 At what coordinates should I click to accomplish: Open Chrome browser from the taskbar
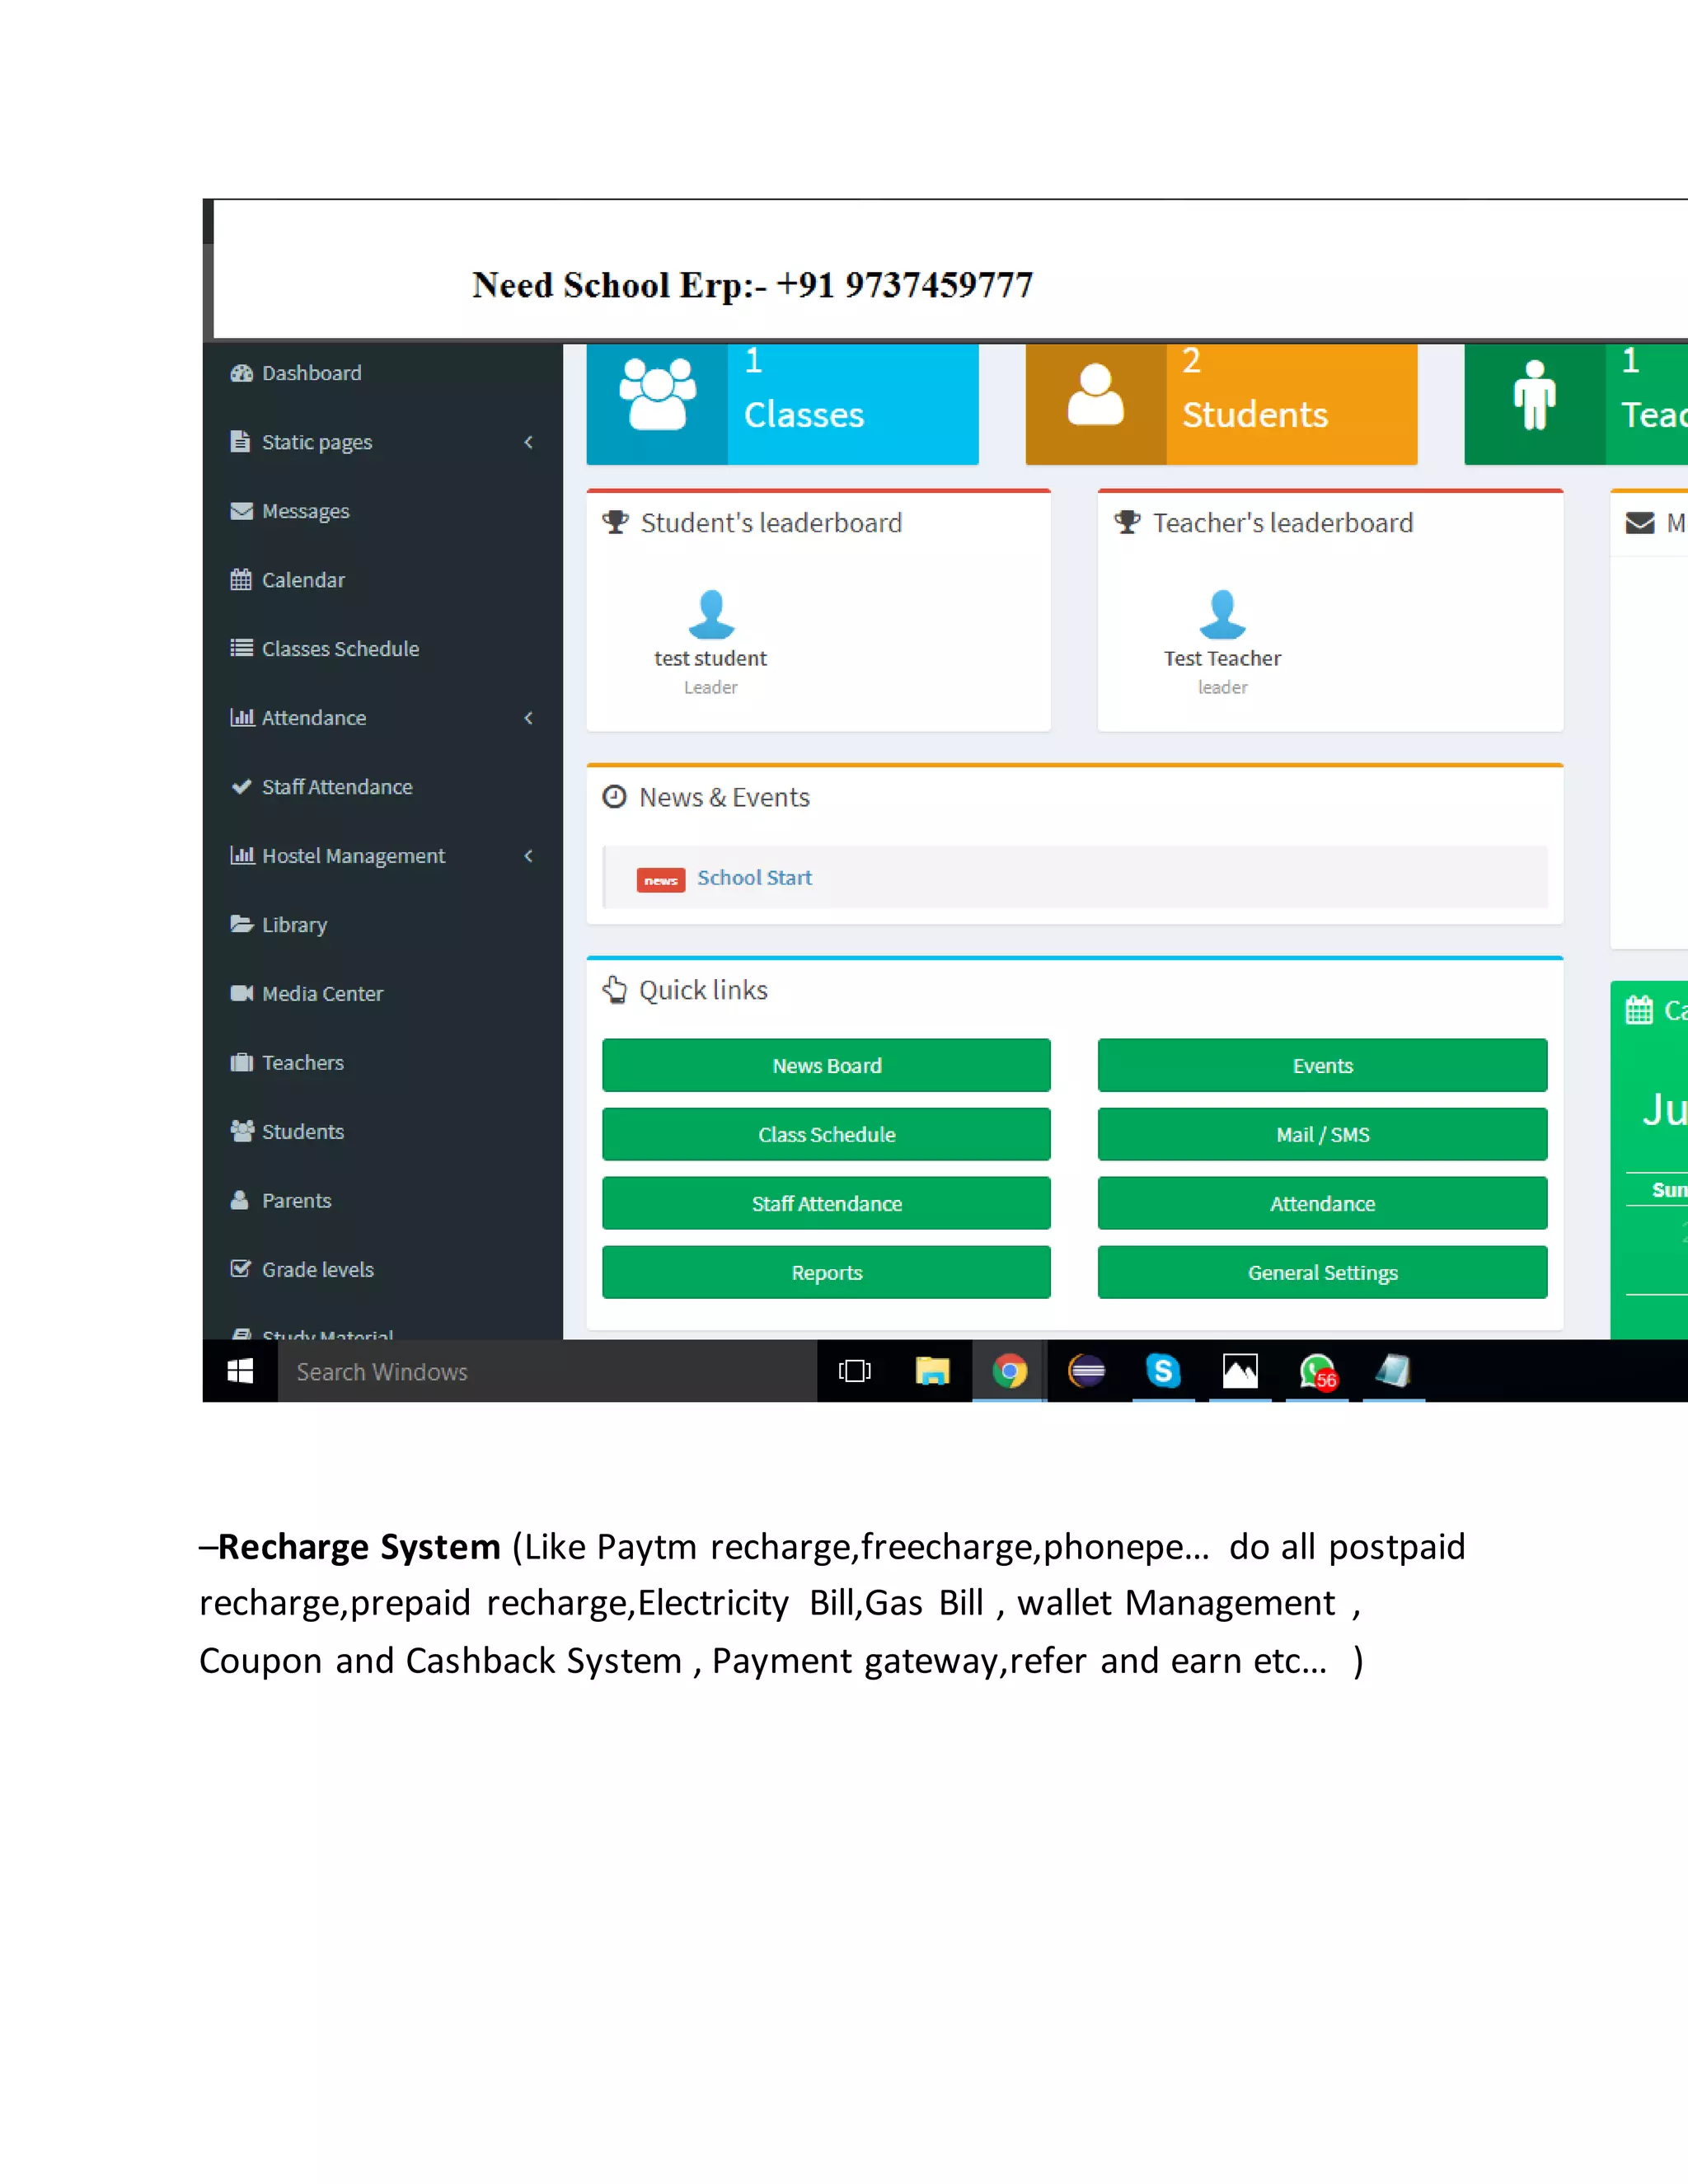point(1009,1371)
